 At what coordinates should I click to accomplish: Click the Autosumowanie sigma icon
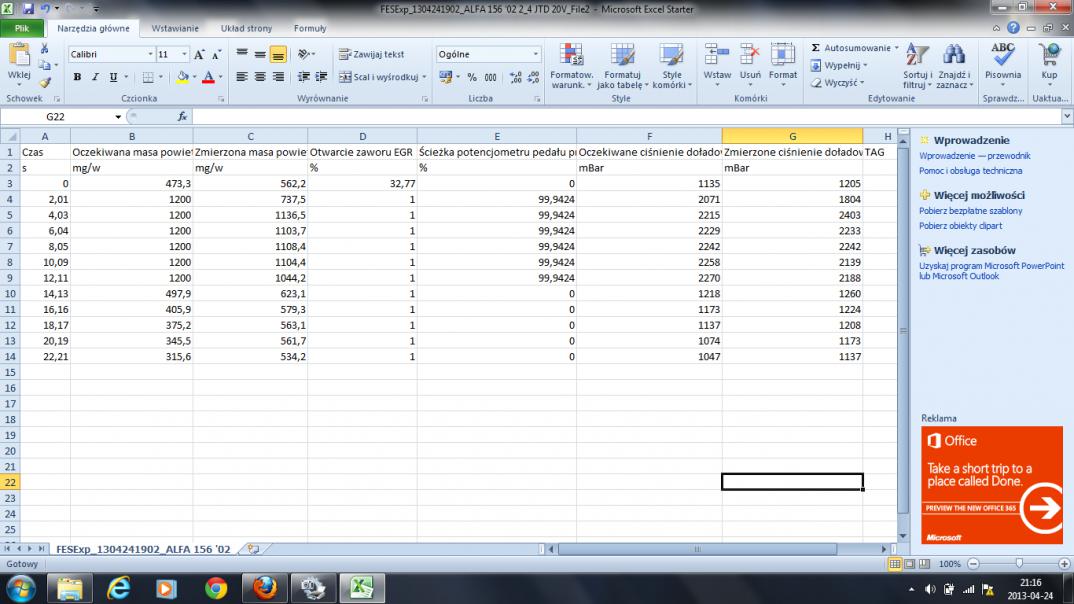[816, 48]
